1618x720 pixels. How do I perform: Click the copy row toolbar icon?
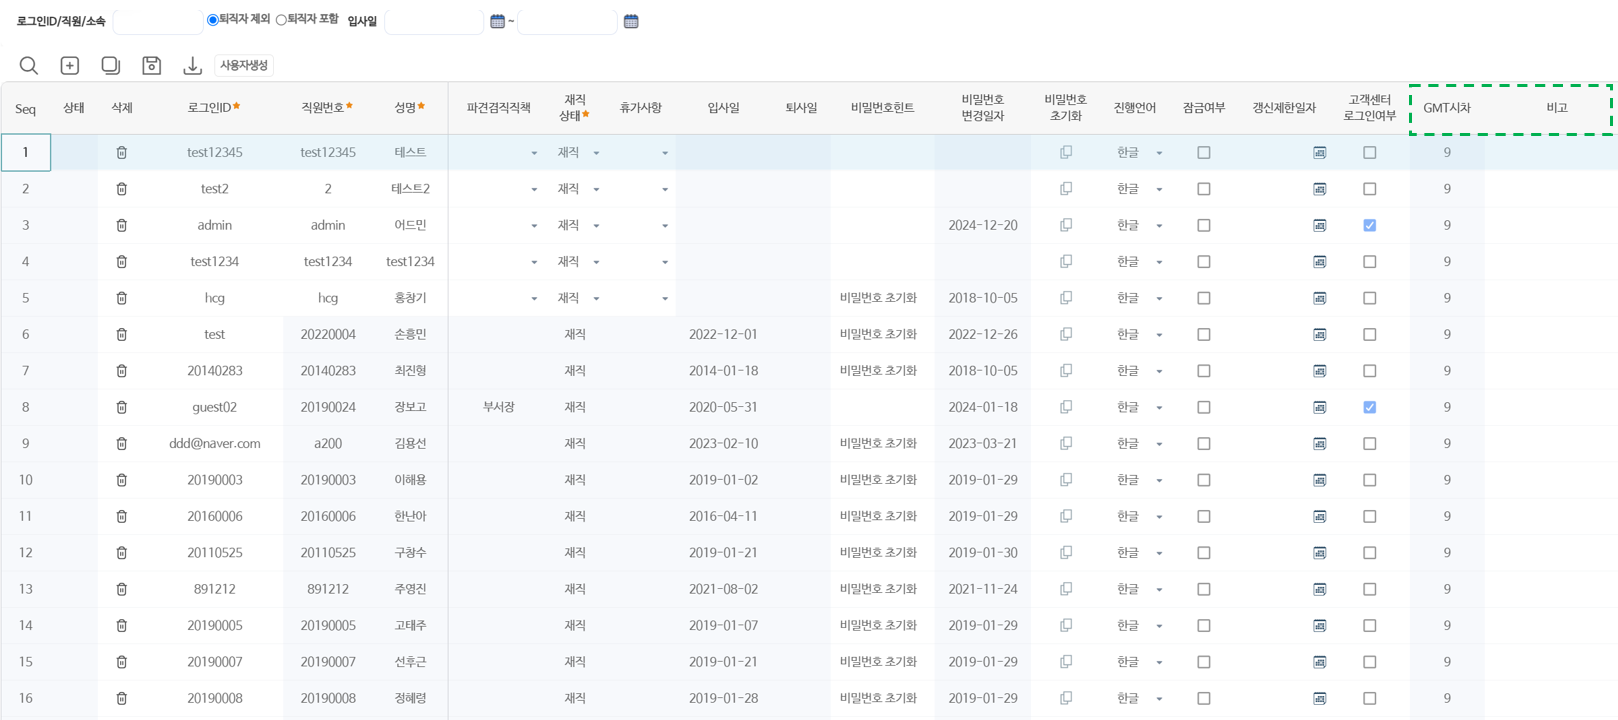point(111,65)
